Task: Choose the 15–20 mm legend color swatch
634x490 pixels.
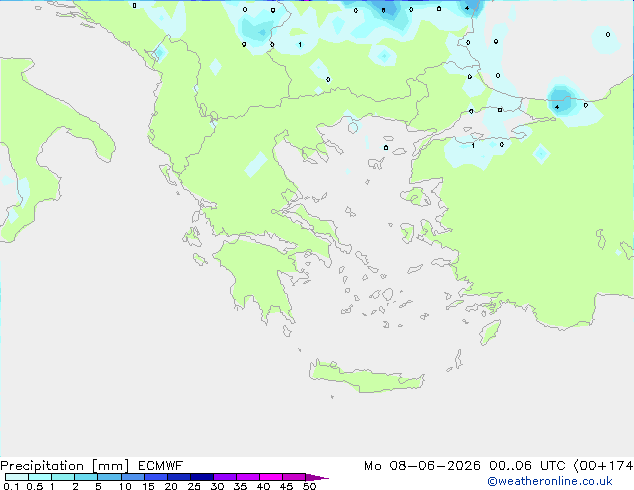Action: click(156, 477)
